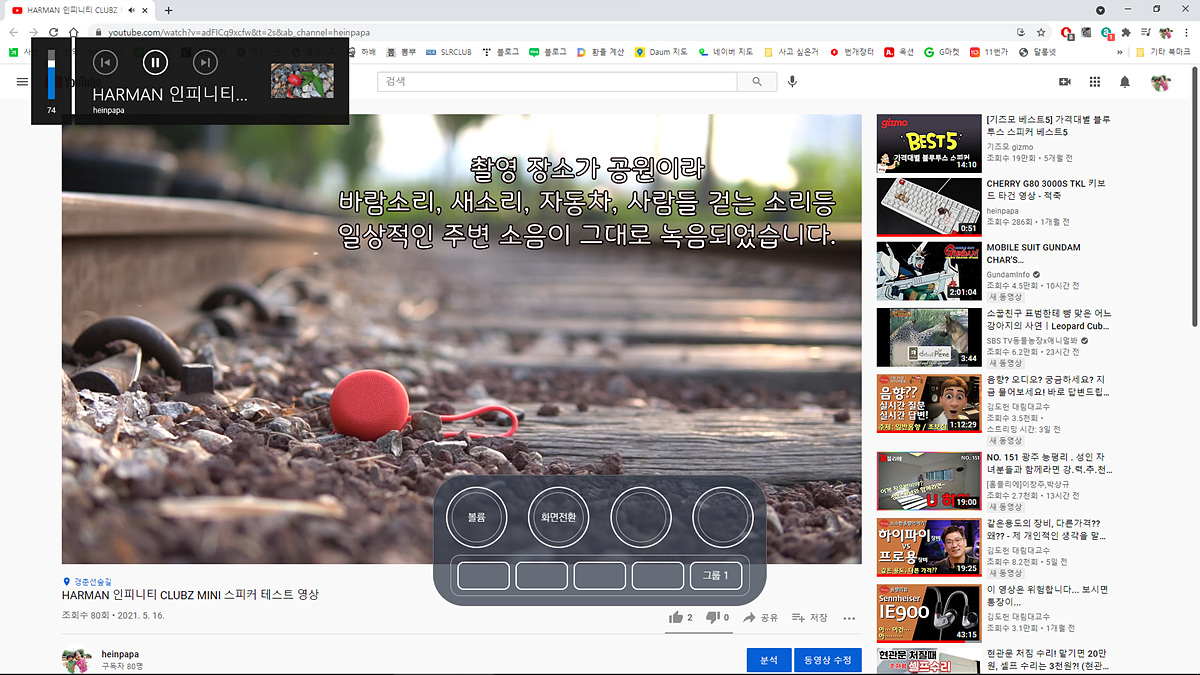Click the media overlay video thumbnail
The width and height of the screenshot is (1200, 675).
tap(303, 80)
